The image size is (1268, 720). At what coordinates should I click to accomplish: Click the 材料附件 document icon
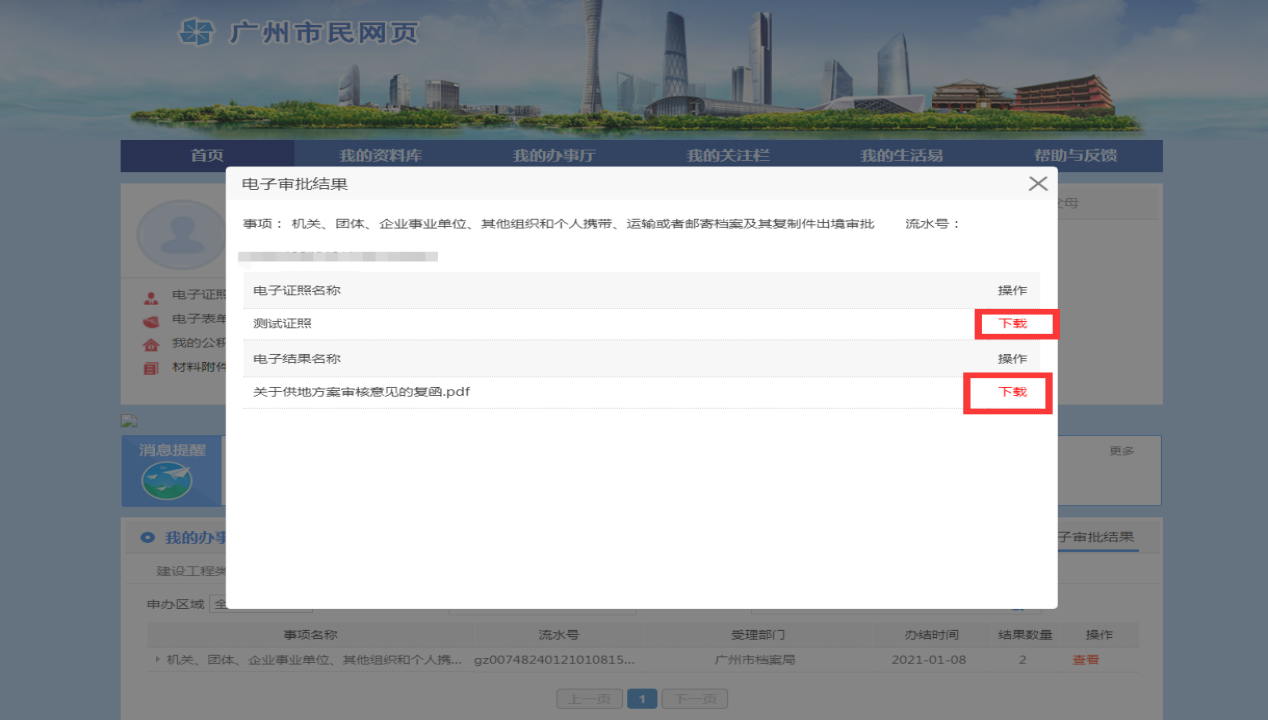151,368
